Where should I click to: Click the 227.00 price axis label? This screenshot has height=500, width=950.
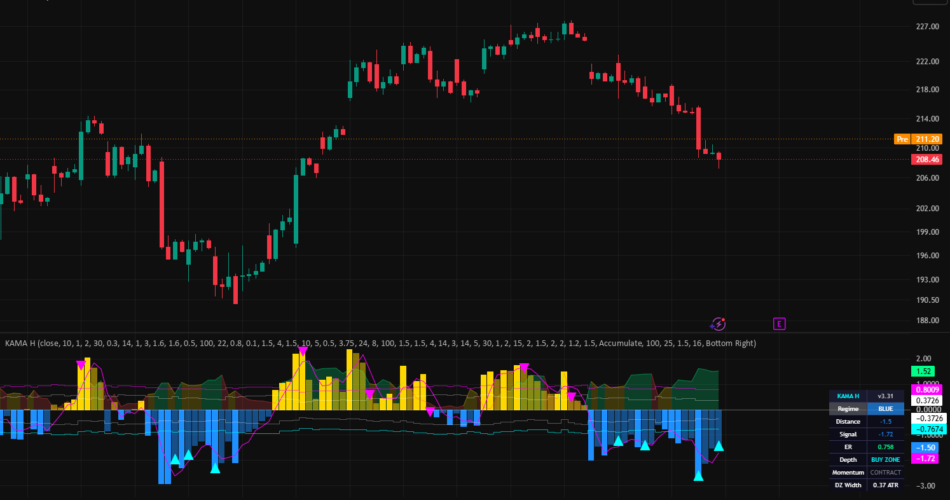tap(927, 27)
